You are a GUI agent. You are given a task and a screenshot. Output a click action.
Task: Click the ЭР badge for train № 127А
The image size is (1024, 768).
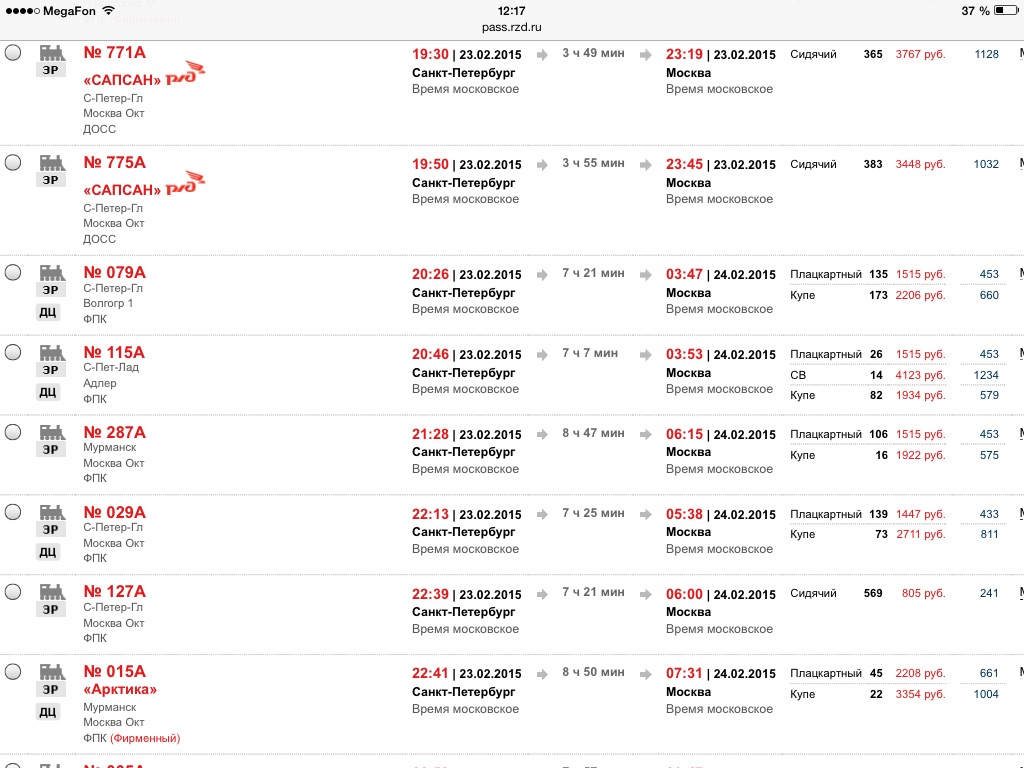tap(50, 609)
